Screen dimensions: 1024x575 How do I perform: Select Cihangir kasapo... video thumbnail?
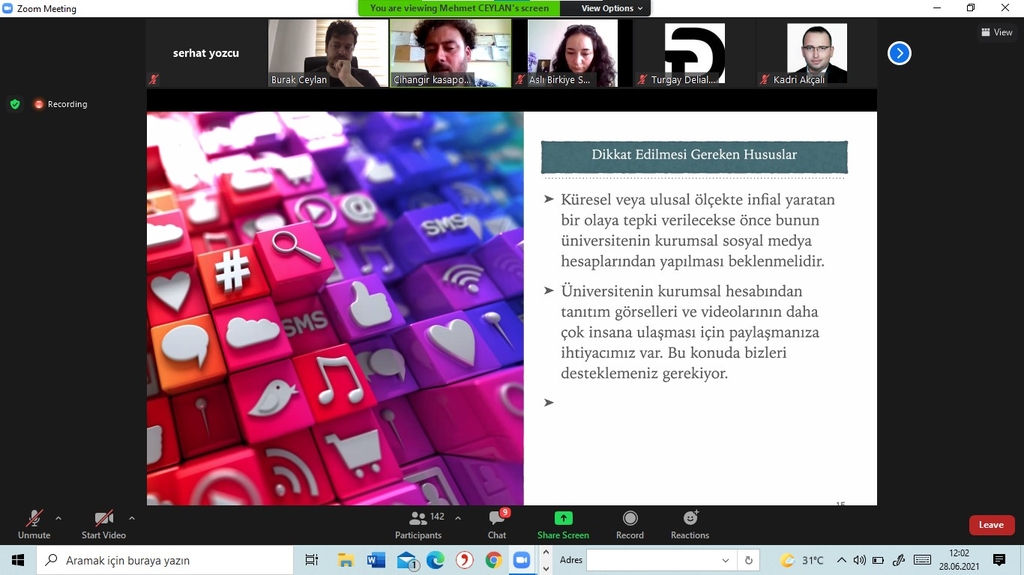(x=450, y=53)
